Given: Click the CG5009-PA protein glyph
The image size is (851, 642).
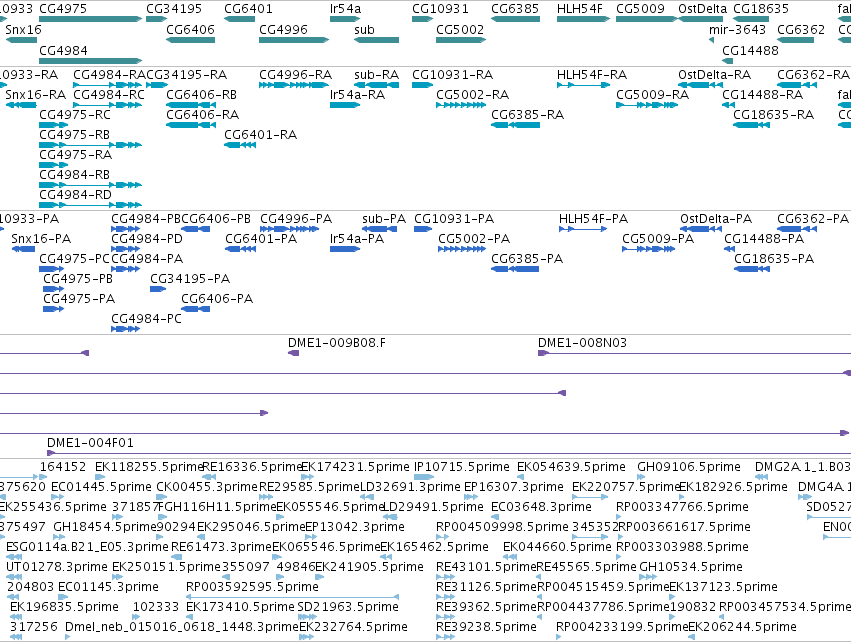Looking at the screenshot, I should click(x=649, y=249).
